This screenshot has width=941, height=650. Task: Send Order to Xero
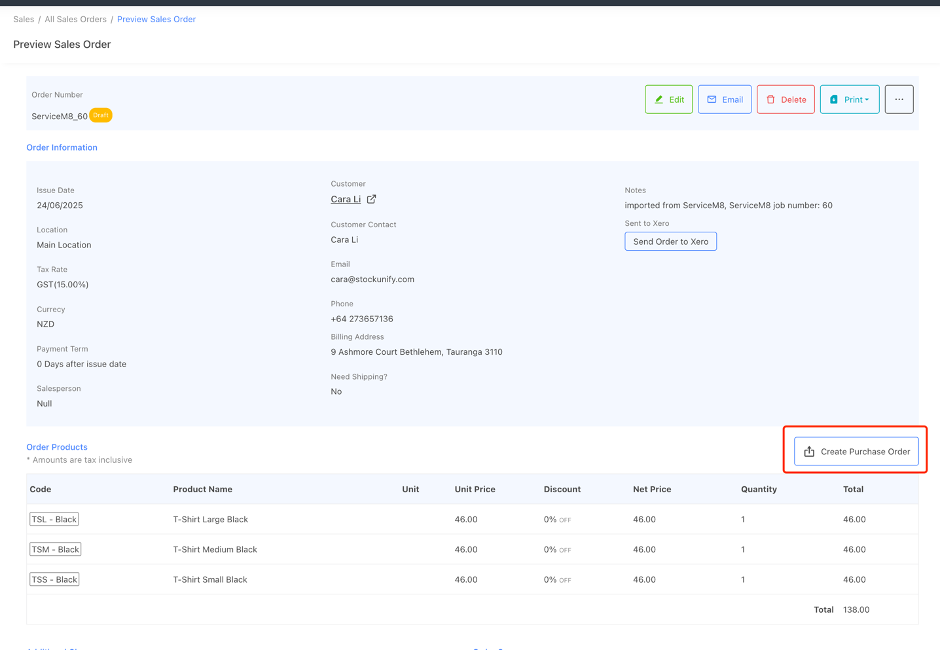tap(670, 241)
